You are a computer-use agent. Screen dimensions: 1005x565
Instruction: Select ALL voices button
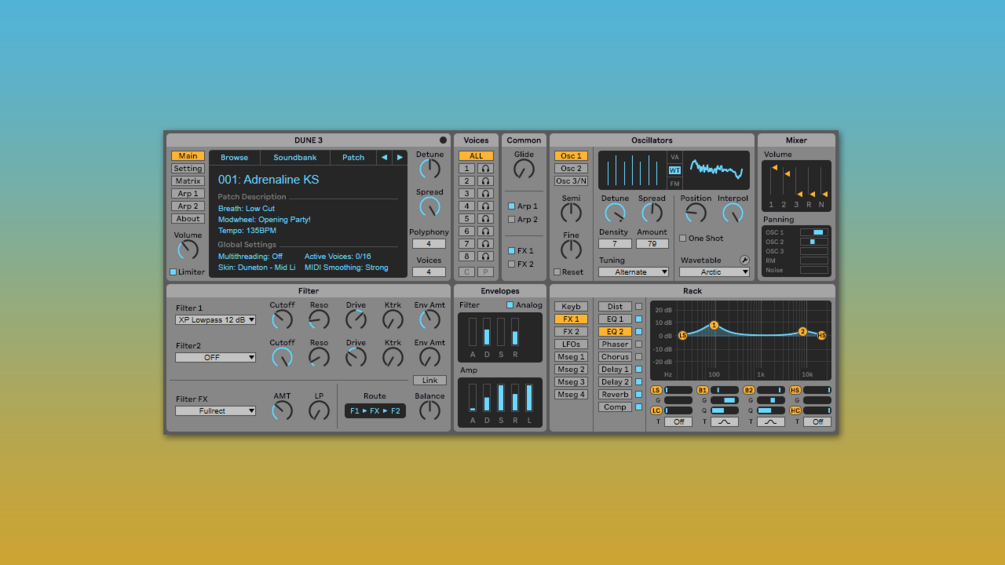coord(476,156)
